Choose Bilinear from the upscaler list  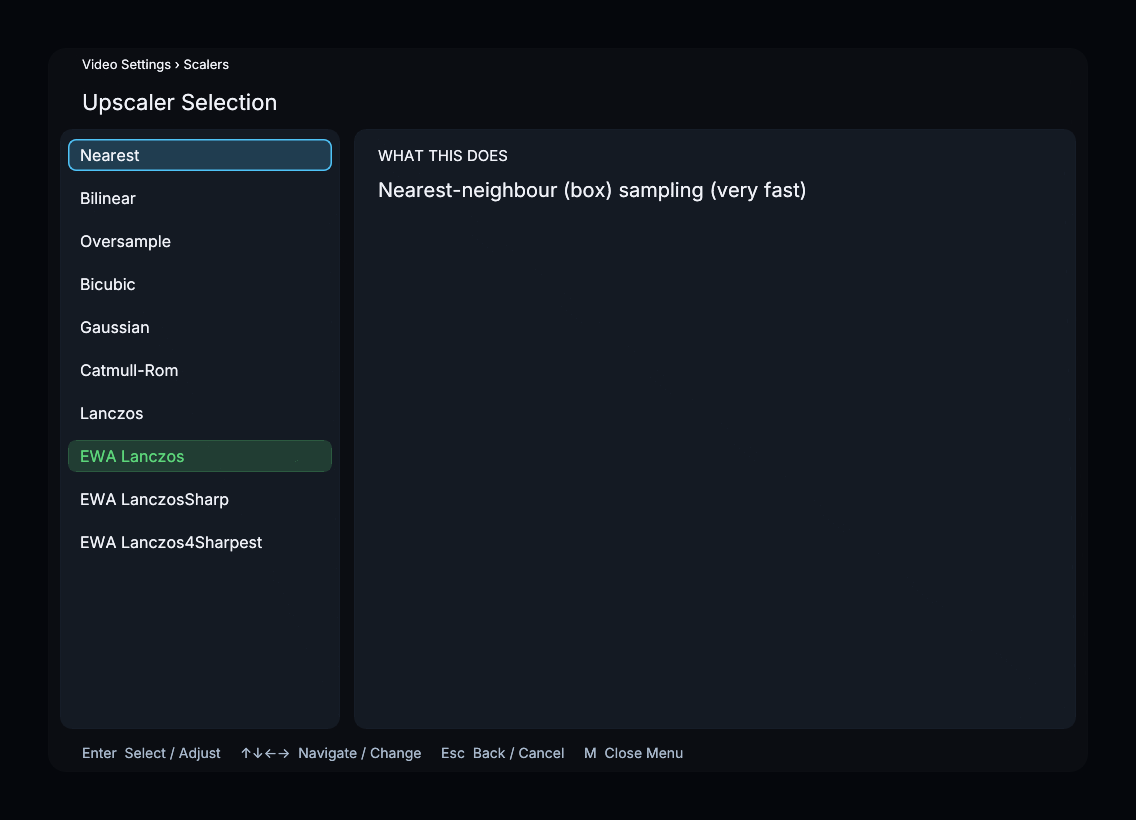tap(200, 198)
